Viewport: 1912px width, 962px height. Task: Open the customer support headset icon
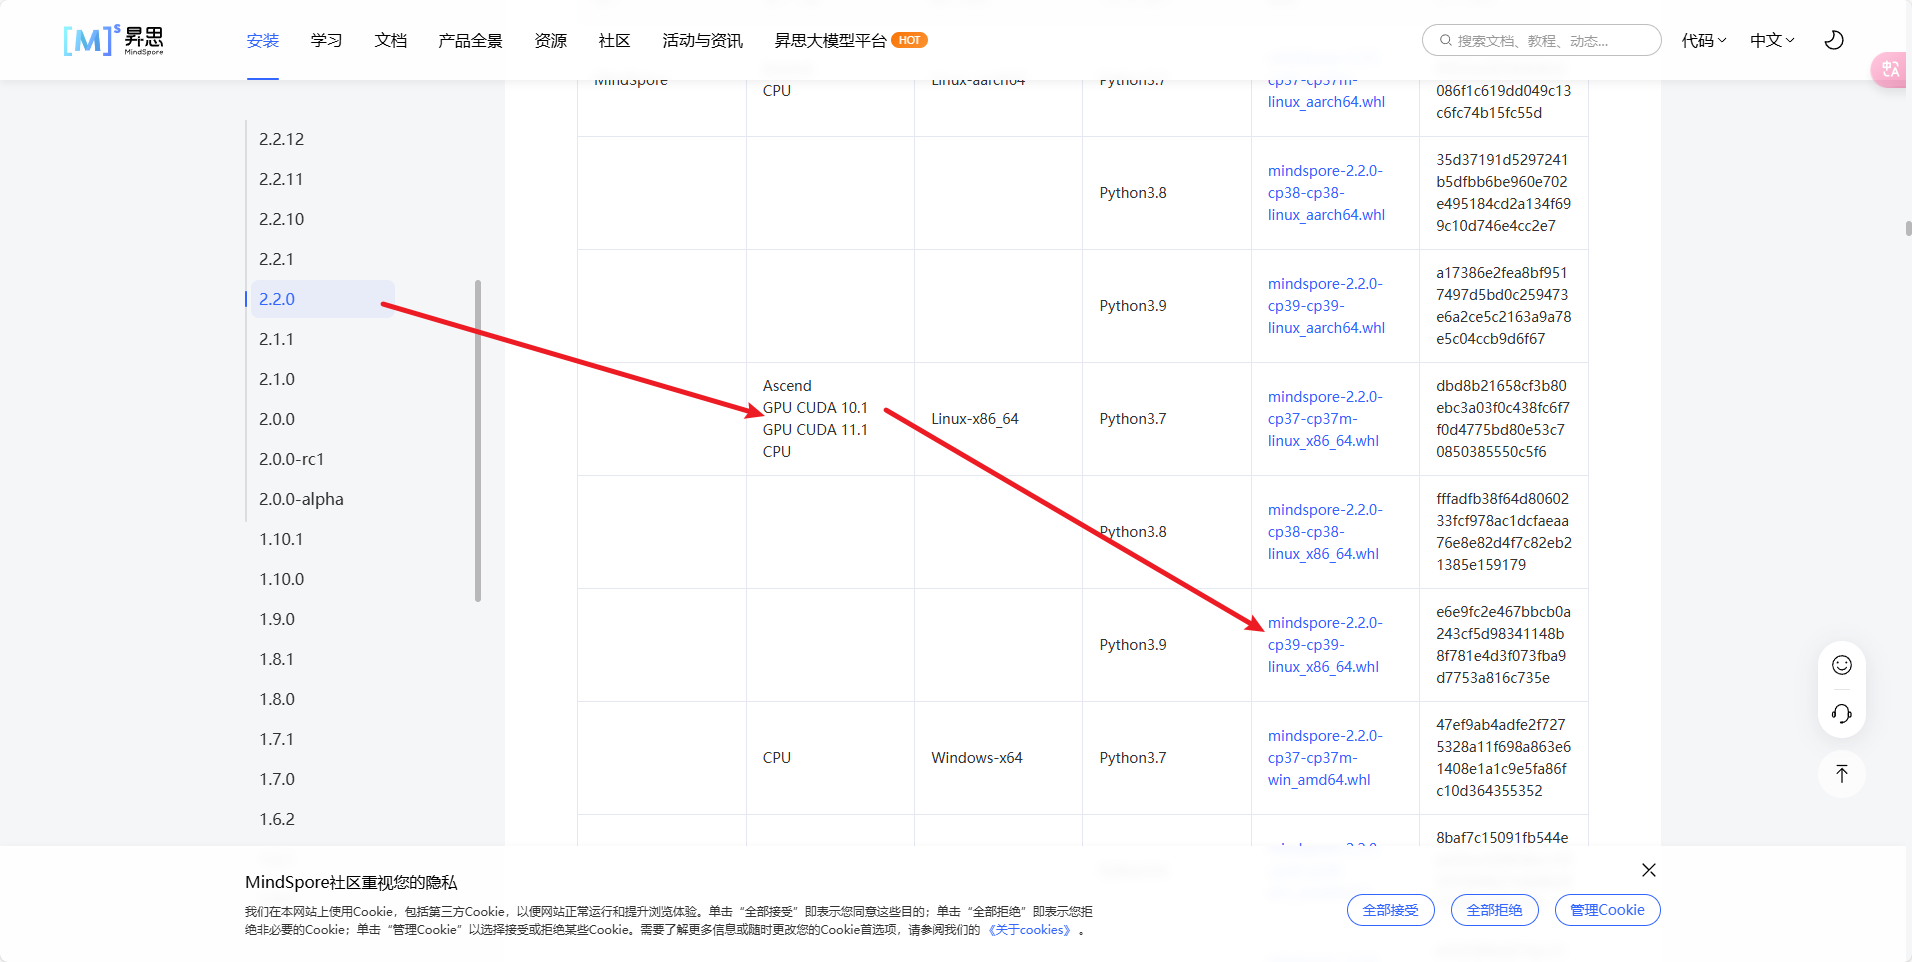1842,713
